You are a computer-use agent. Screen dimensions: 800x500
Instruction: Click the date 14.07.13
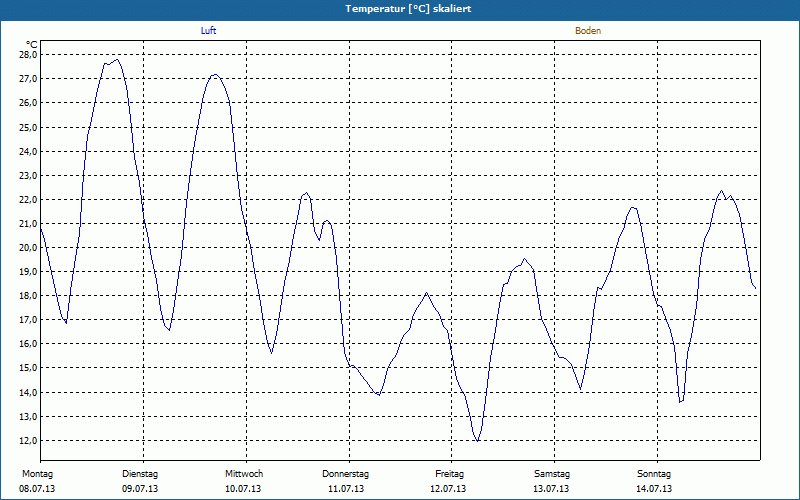pyautogui.click(x=654, y=489)
